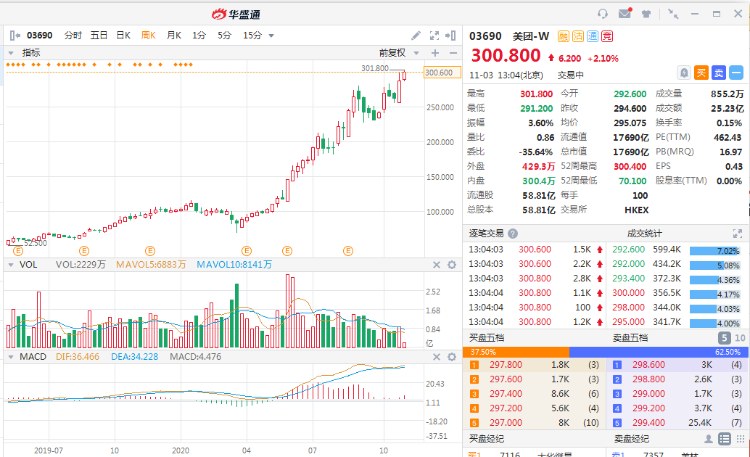The height and width of the screenshot is (457, 750).
Task: Select ask level 1 price 298.600
Action: point(649,365)
